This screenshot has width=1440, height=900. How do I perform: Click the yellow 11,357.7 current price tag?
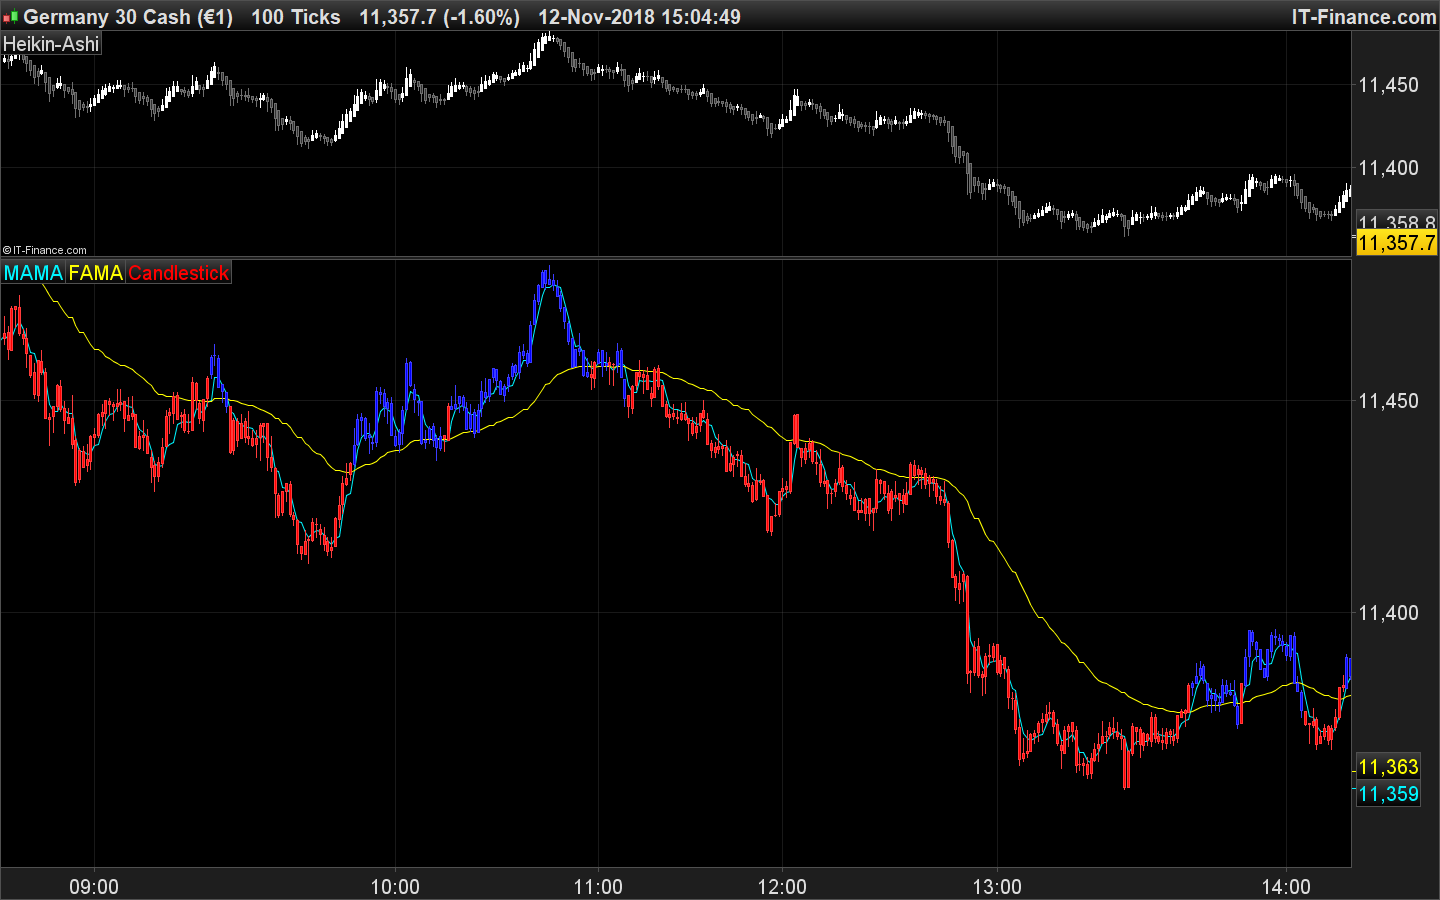(1396, 243)
